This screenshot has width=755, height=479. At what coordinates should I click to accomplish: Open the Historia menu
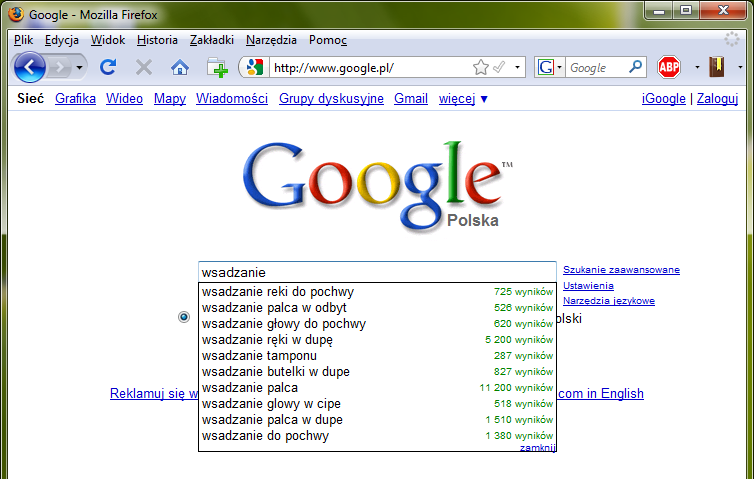[157, 40]
